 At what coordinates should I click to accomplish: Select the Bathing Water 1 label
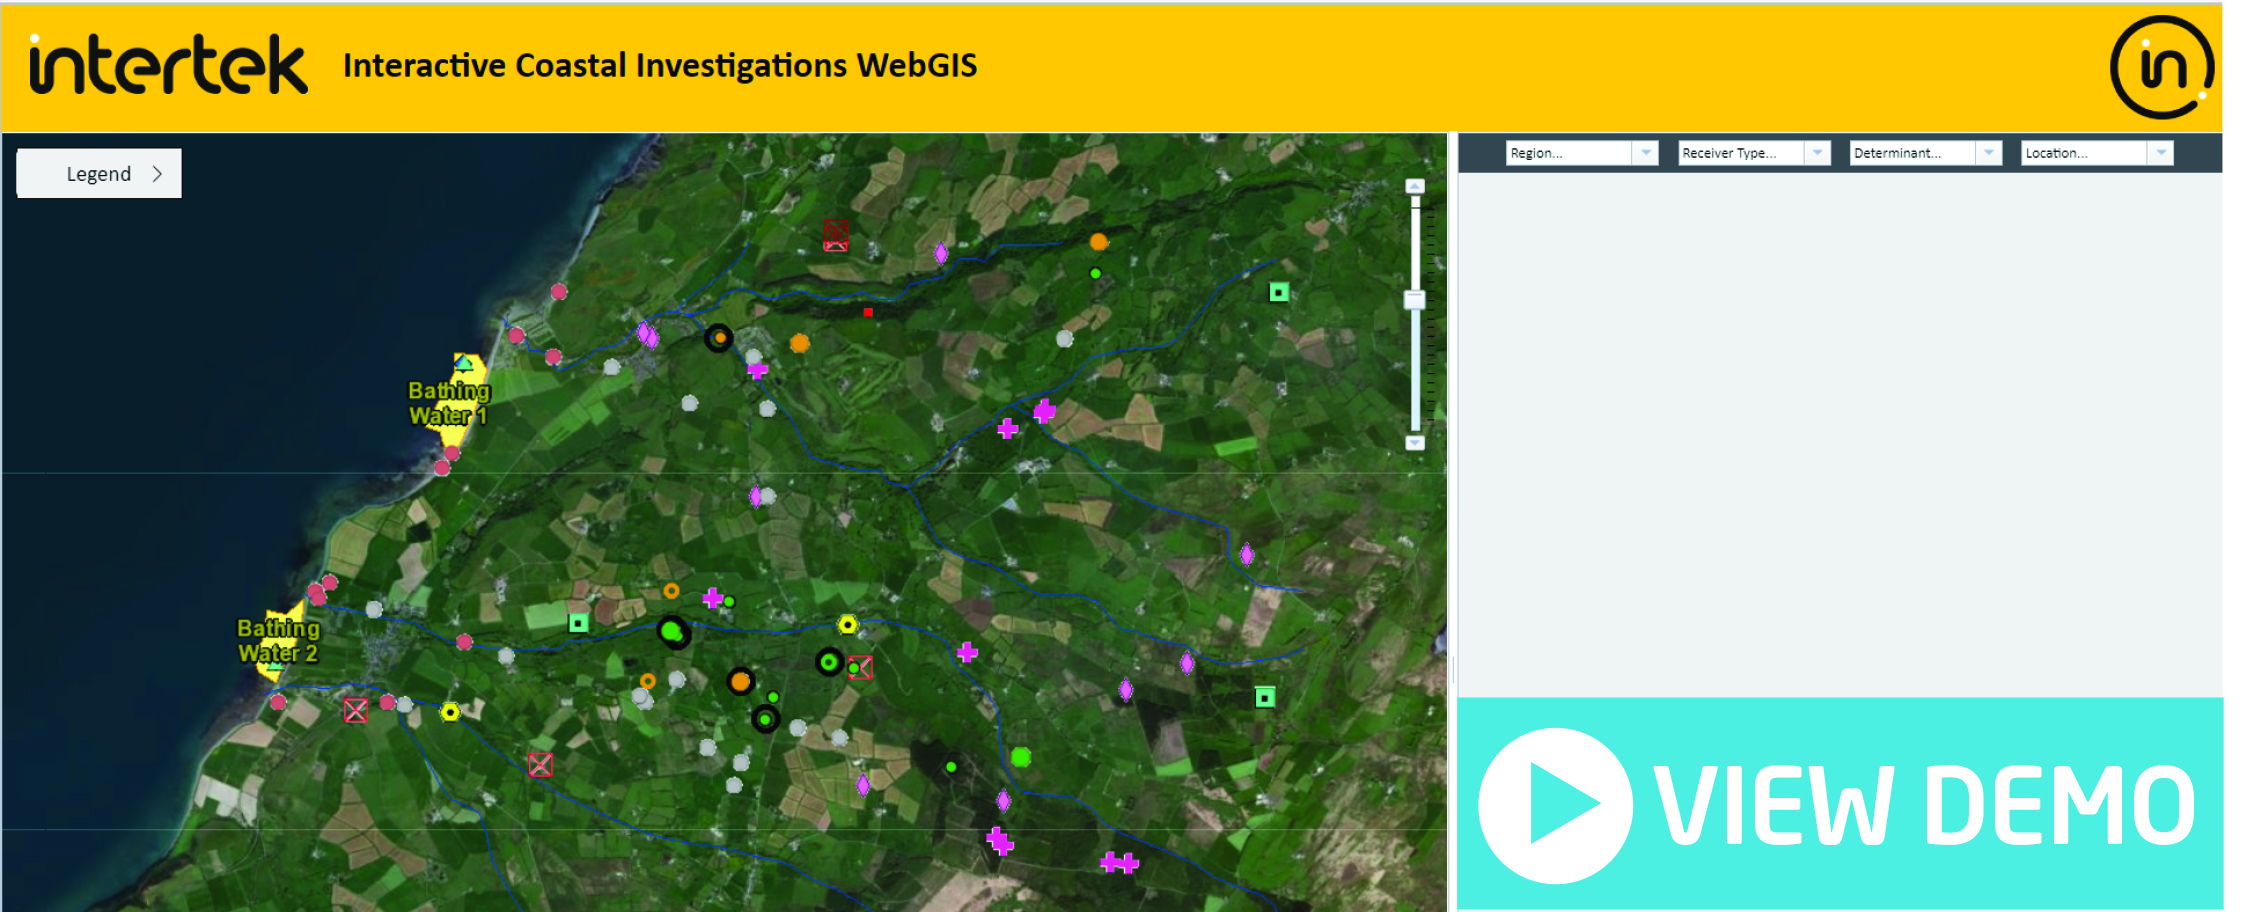tap(449, 403)
